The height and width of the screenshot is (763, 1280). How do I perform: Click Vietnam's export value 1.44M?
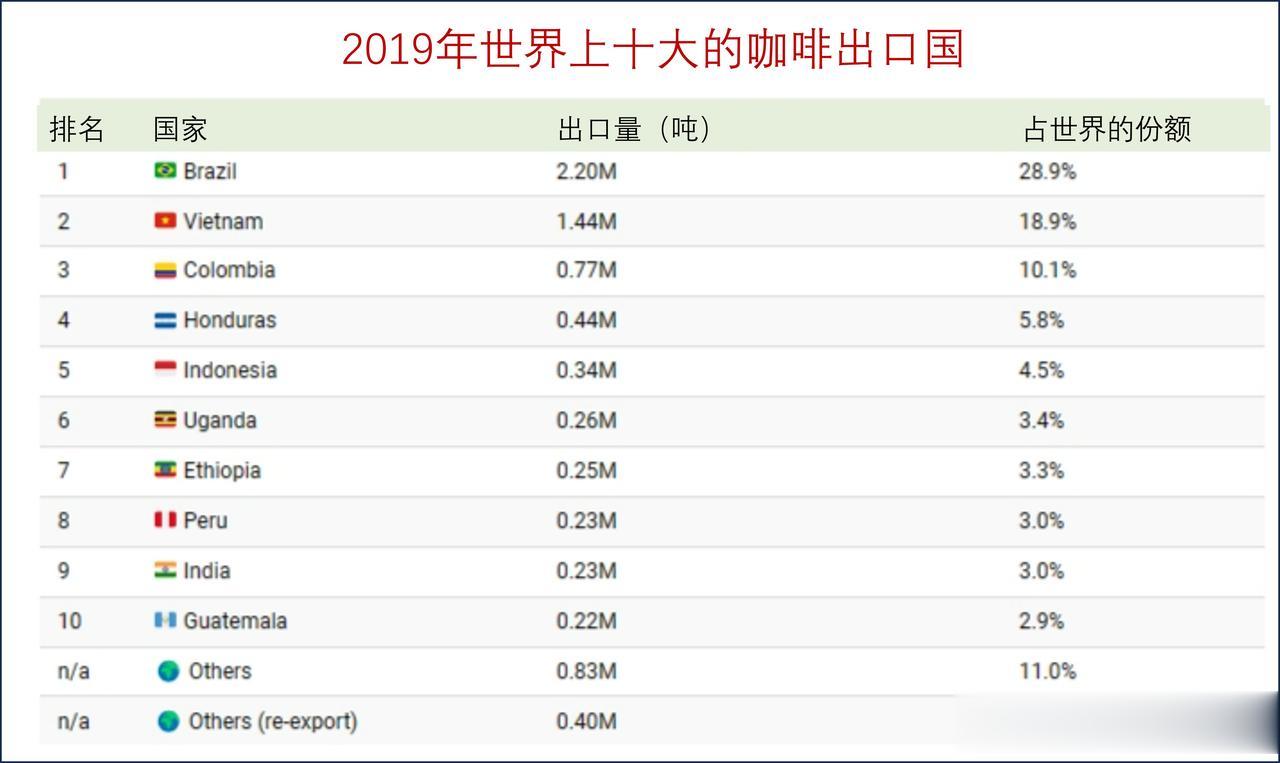(586, 221)
